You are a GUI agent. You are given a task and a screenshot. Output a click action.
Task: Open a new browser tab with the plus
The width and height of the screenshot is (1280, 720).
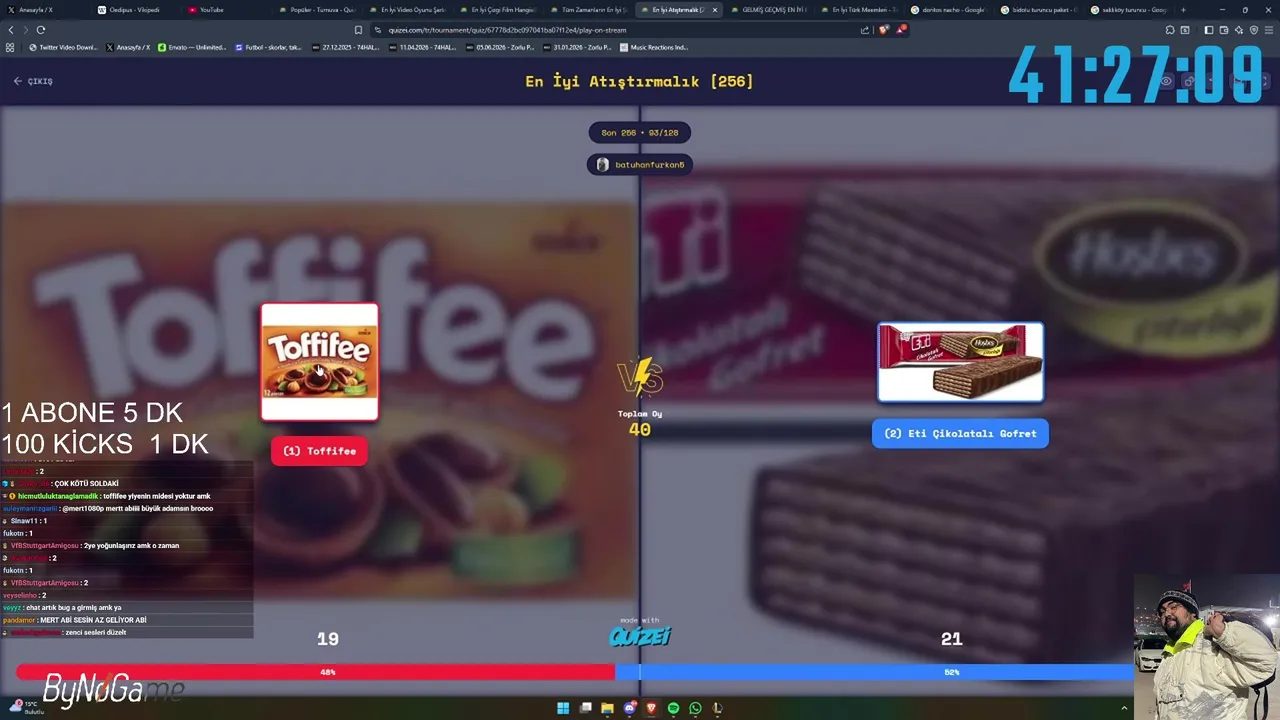(x=1183, y=10)
